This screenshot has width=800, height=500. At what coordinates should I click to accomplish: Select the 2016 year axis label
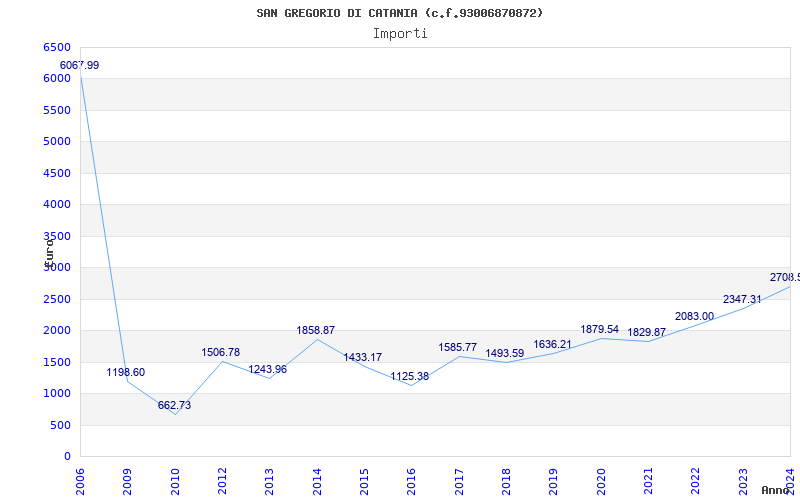412,479
